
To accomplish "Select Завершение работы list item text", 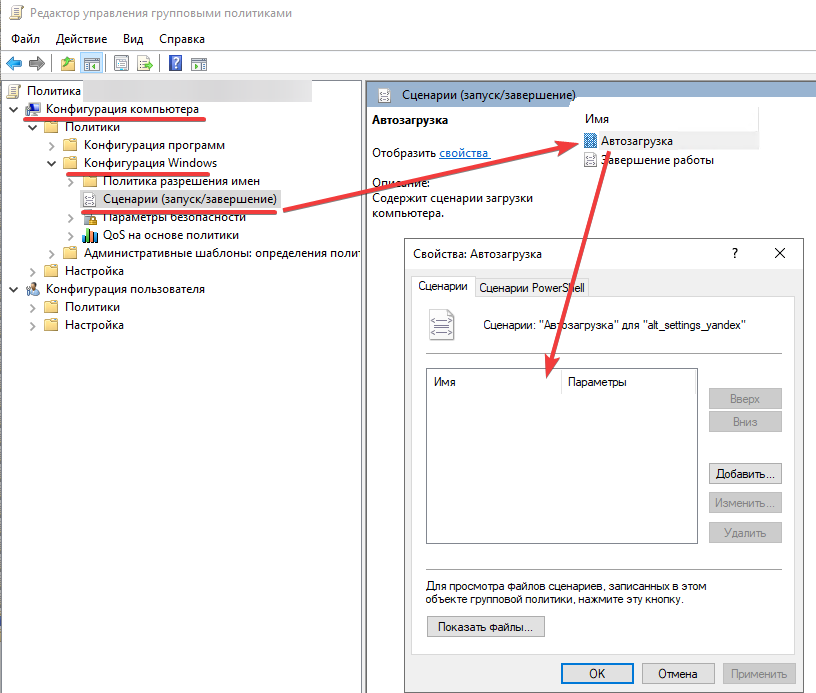I will [657, 160].
